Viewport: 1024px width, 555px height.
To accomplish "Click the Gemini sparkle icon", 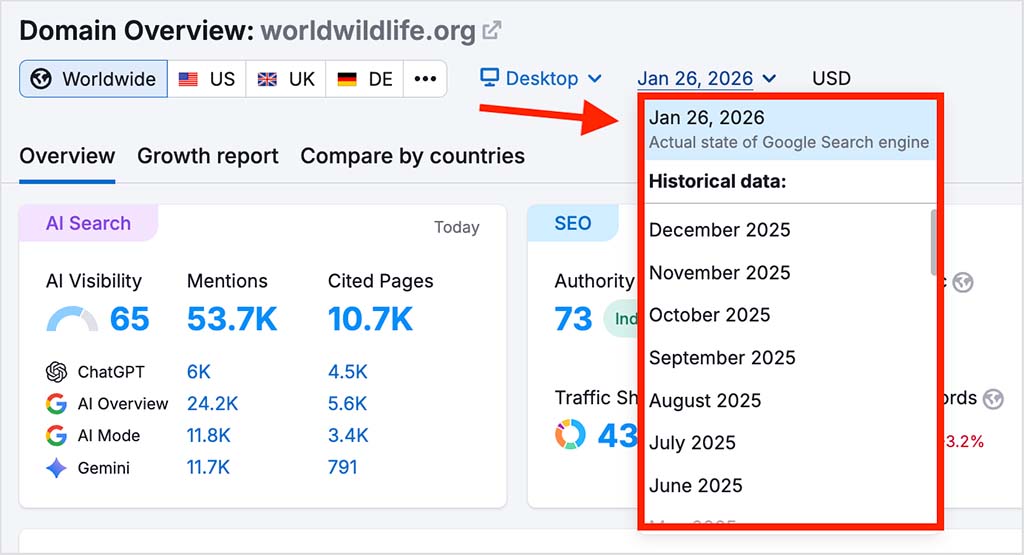I will 57,468.
